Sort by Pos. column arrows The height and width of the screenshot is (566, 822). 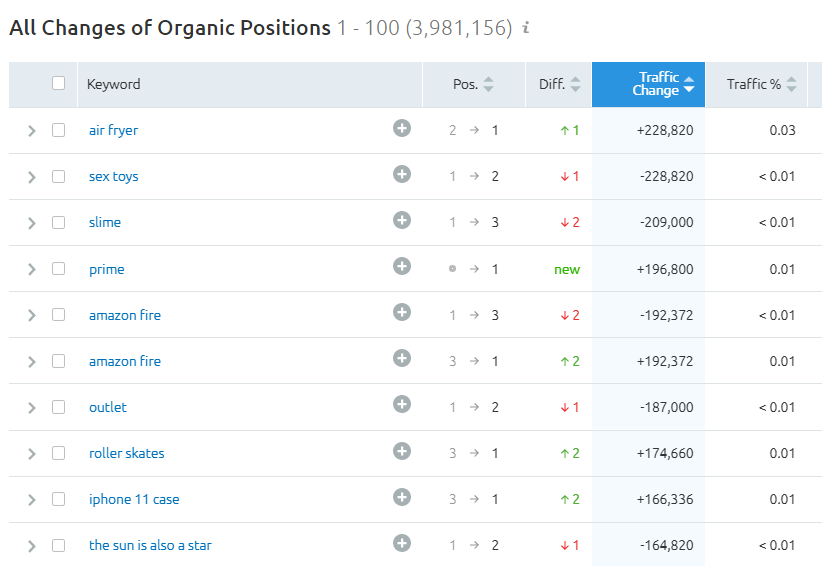(x=488, y=84)
